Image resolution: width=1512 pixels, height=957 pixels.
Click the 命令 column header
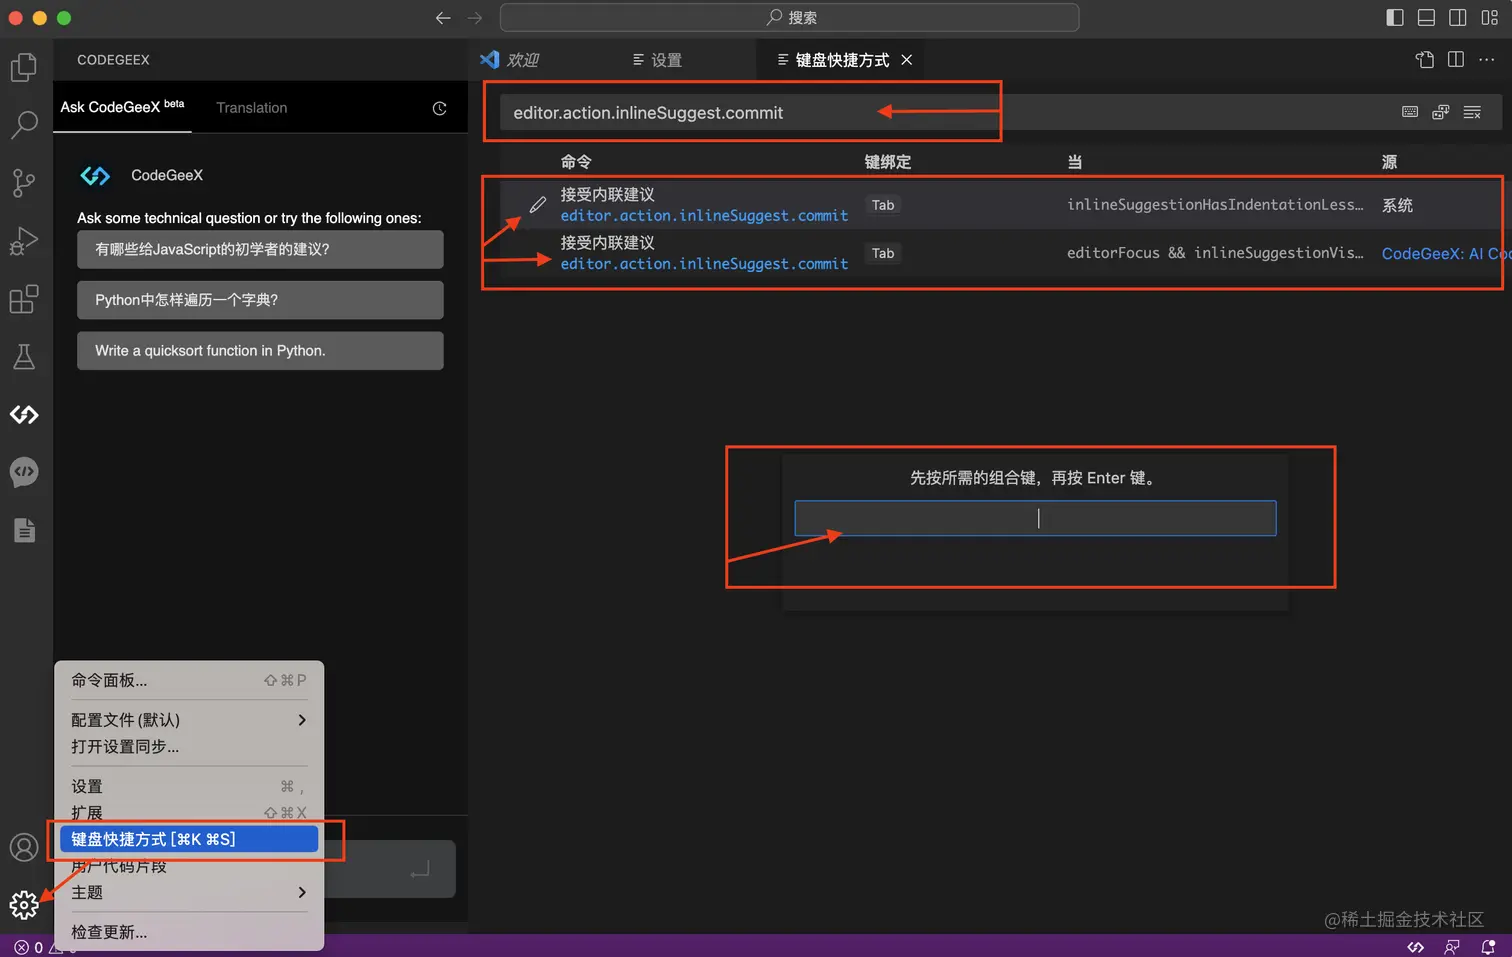click(576, 162)
